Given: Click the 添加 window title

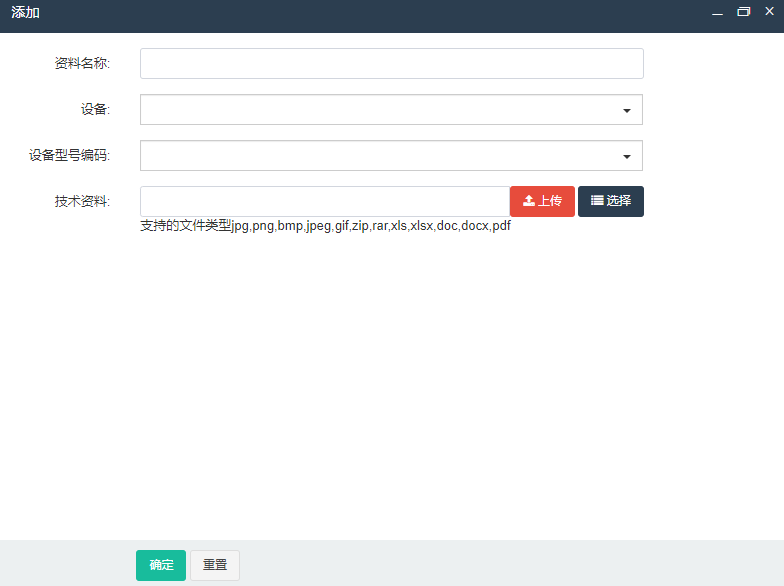Looking at the screenshot, I should click(x=26, y=12).
